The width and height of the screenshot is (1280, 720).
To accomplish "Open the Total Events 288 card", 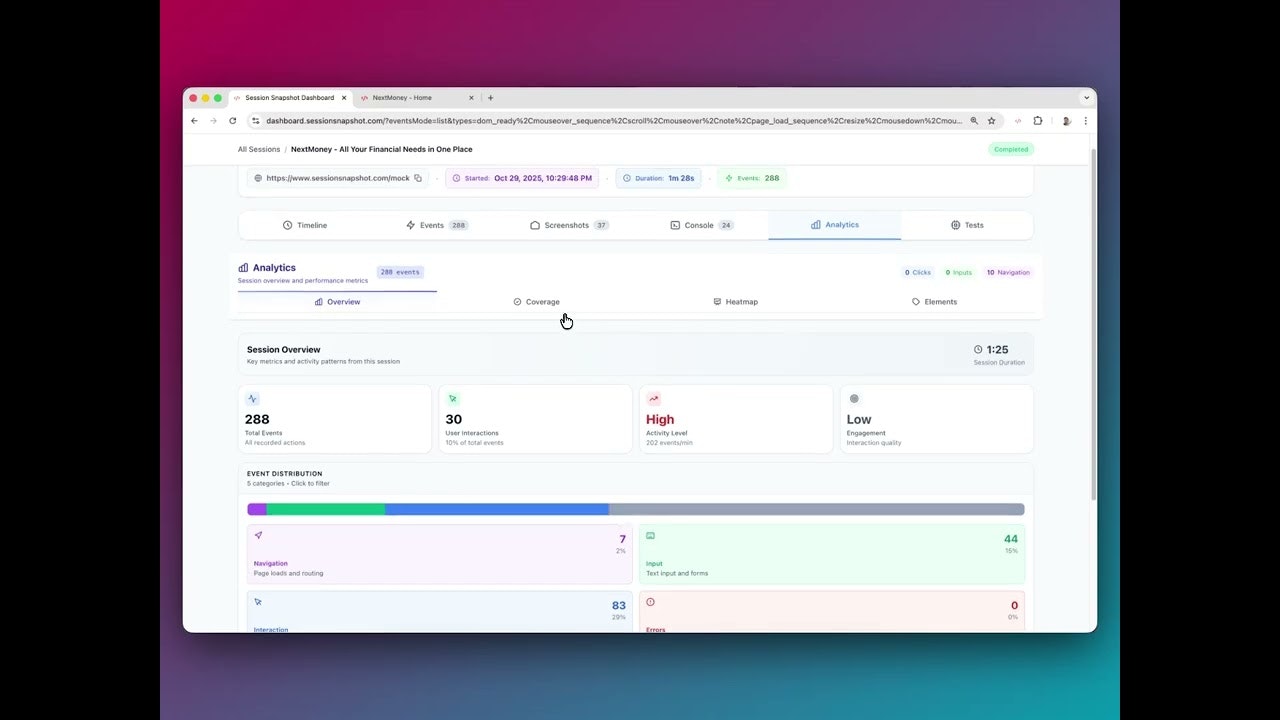I will click(x=335, y=419).
